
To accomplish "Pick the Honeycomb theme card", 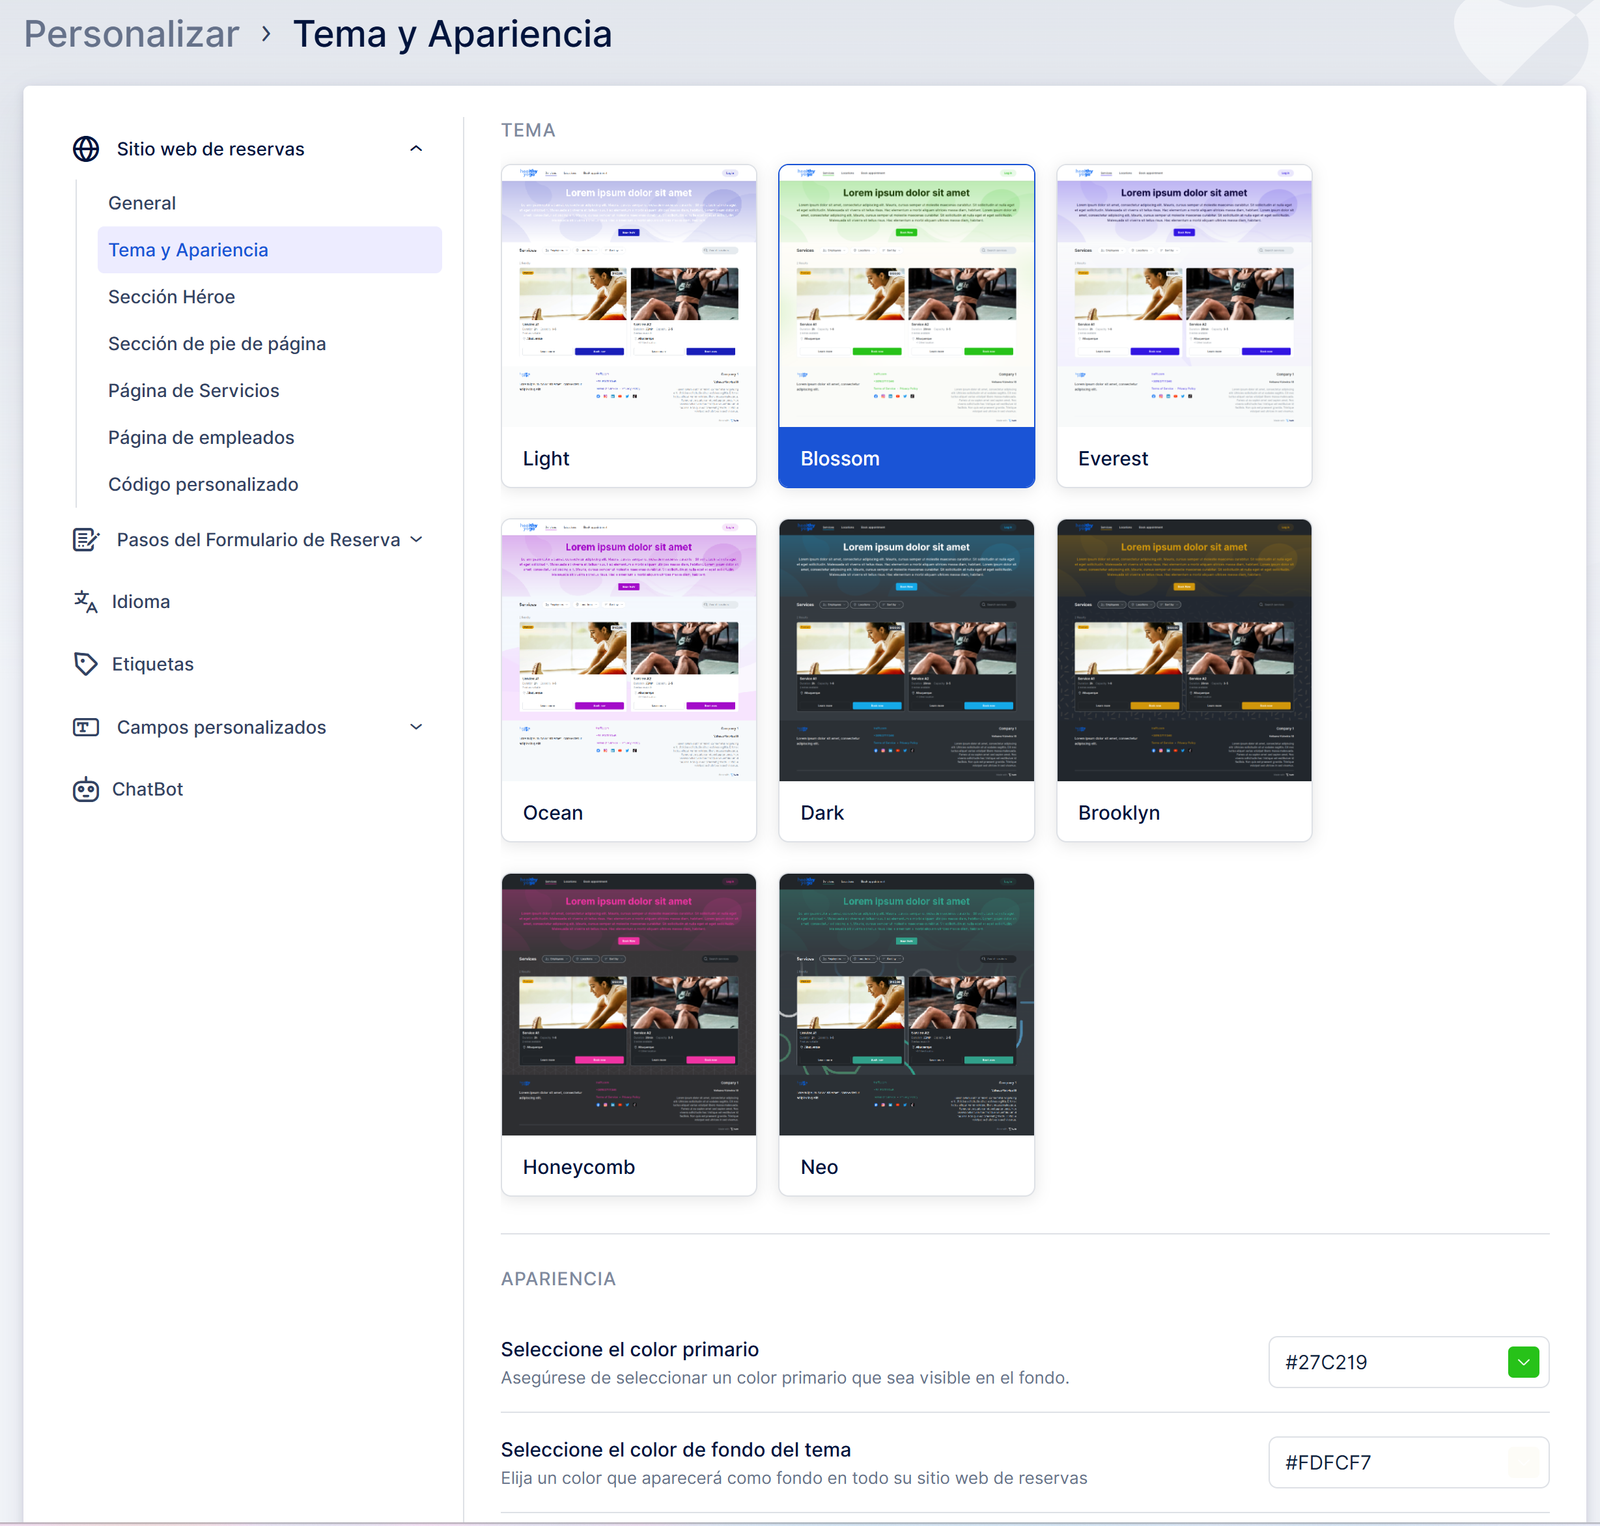I will click(x=628, y=1034).
